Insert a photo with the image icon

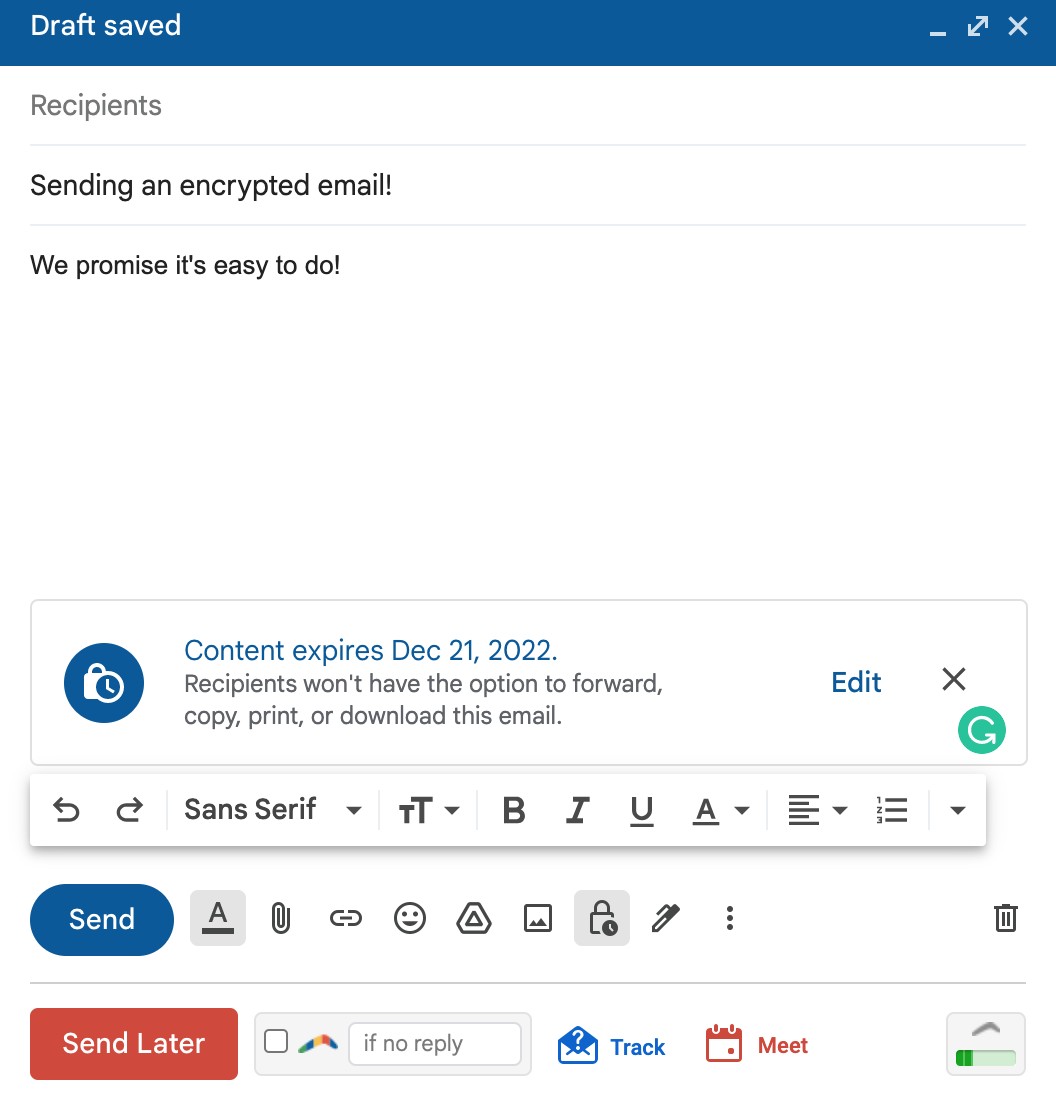tap(538, 918)
